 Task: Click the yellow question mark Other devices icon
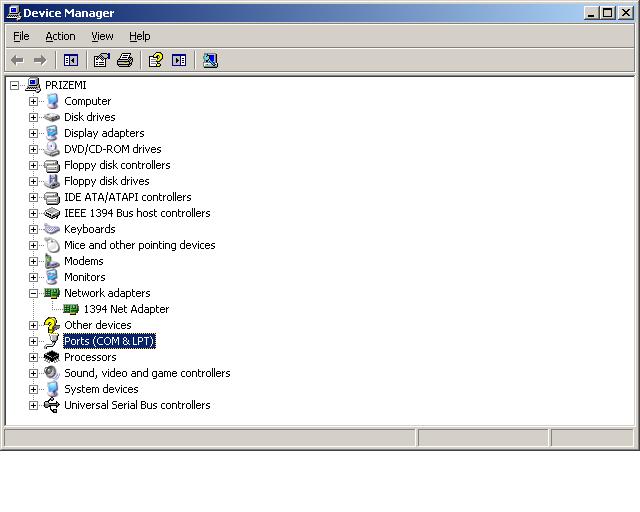(x=52, y=325)
